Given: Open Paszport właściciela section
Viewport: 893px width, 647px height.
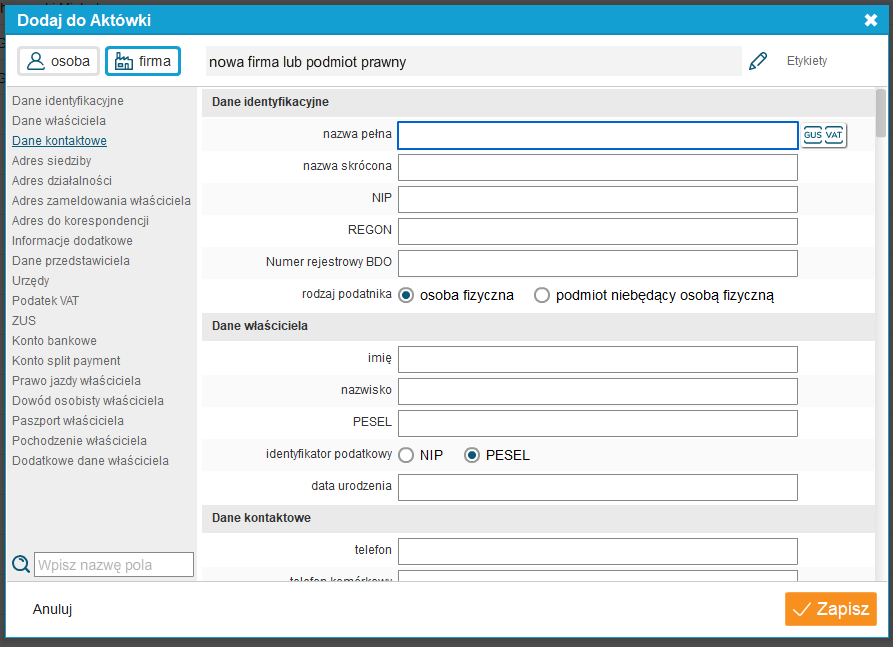Looking at the screenshot, I should click(x=68, y=420).
